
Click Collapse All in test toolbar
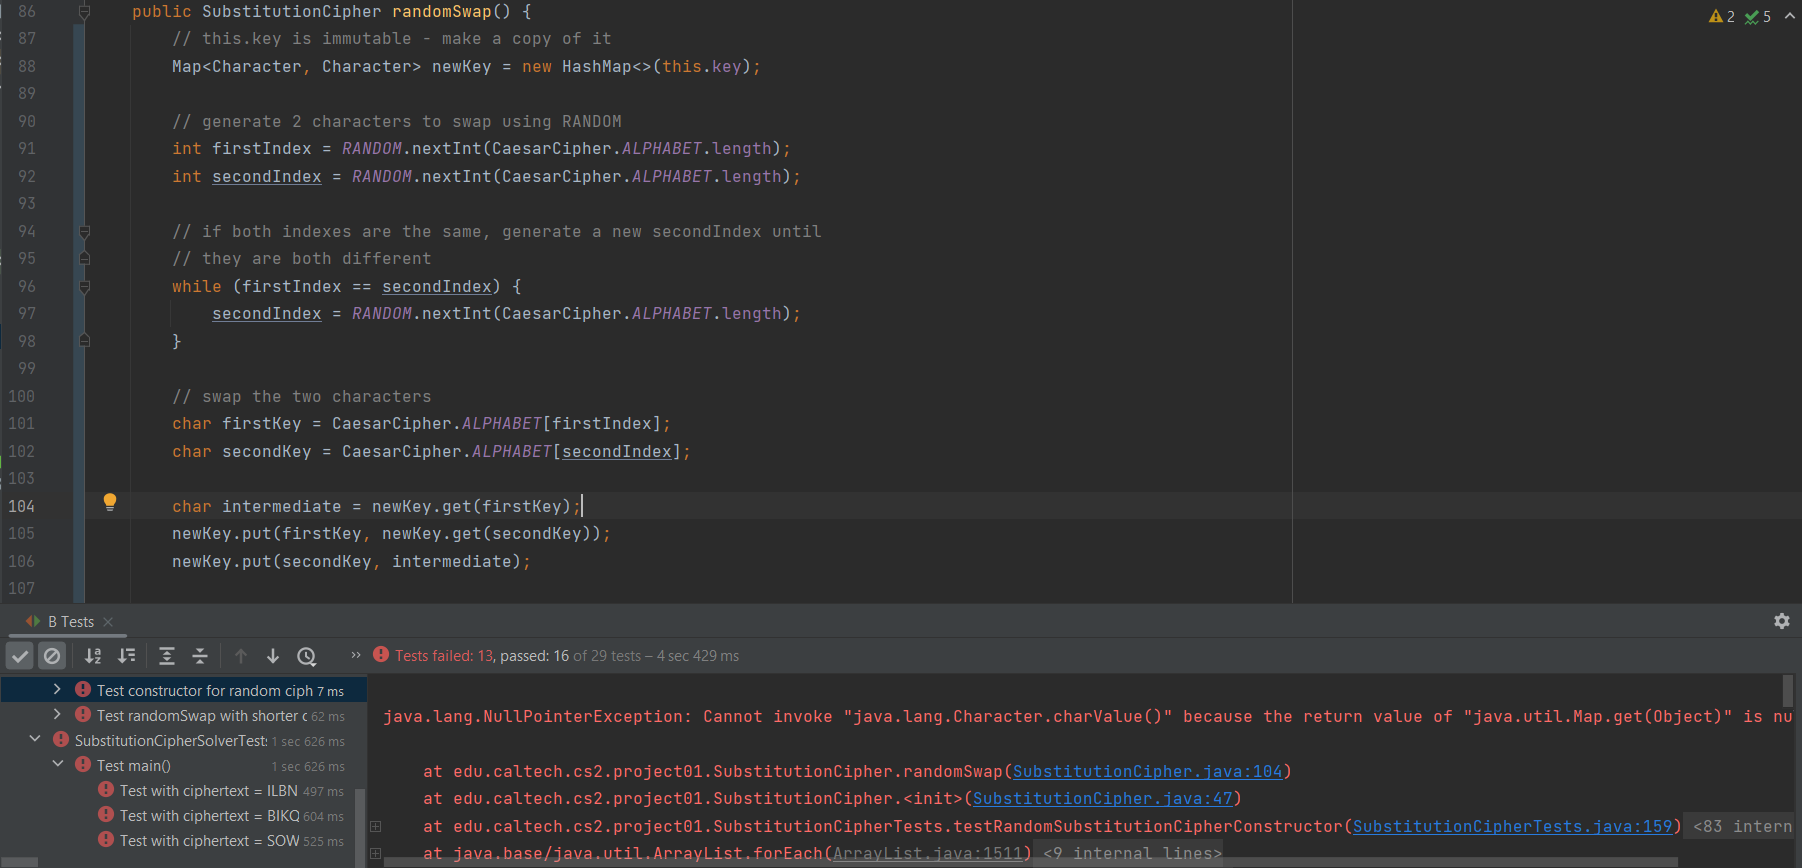tap(200, 656)
